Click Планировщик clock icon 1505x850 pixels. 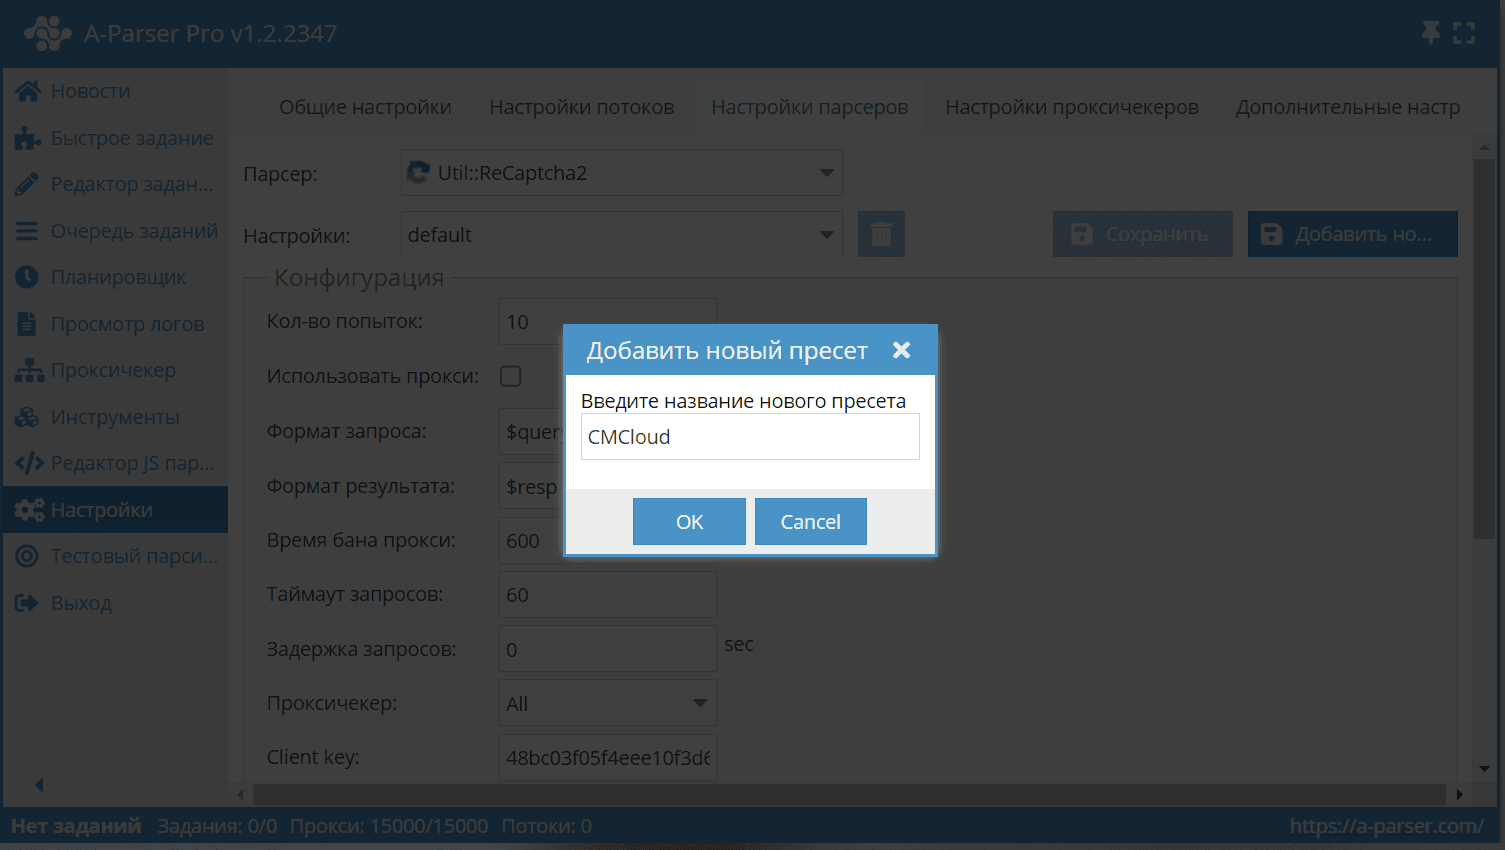pyautogui.click(x=27, y=277)
